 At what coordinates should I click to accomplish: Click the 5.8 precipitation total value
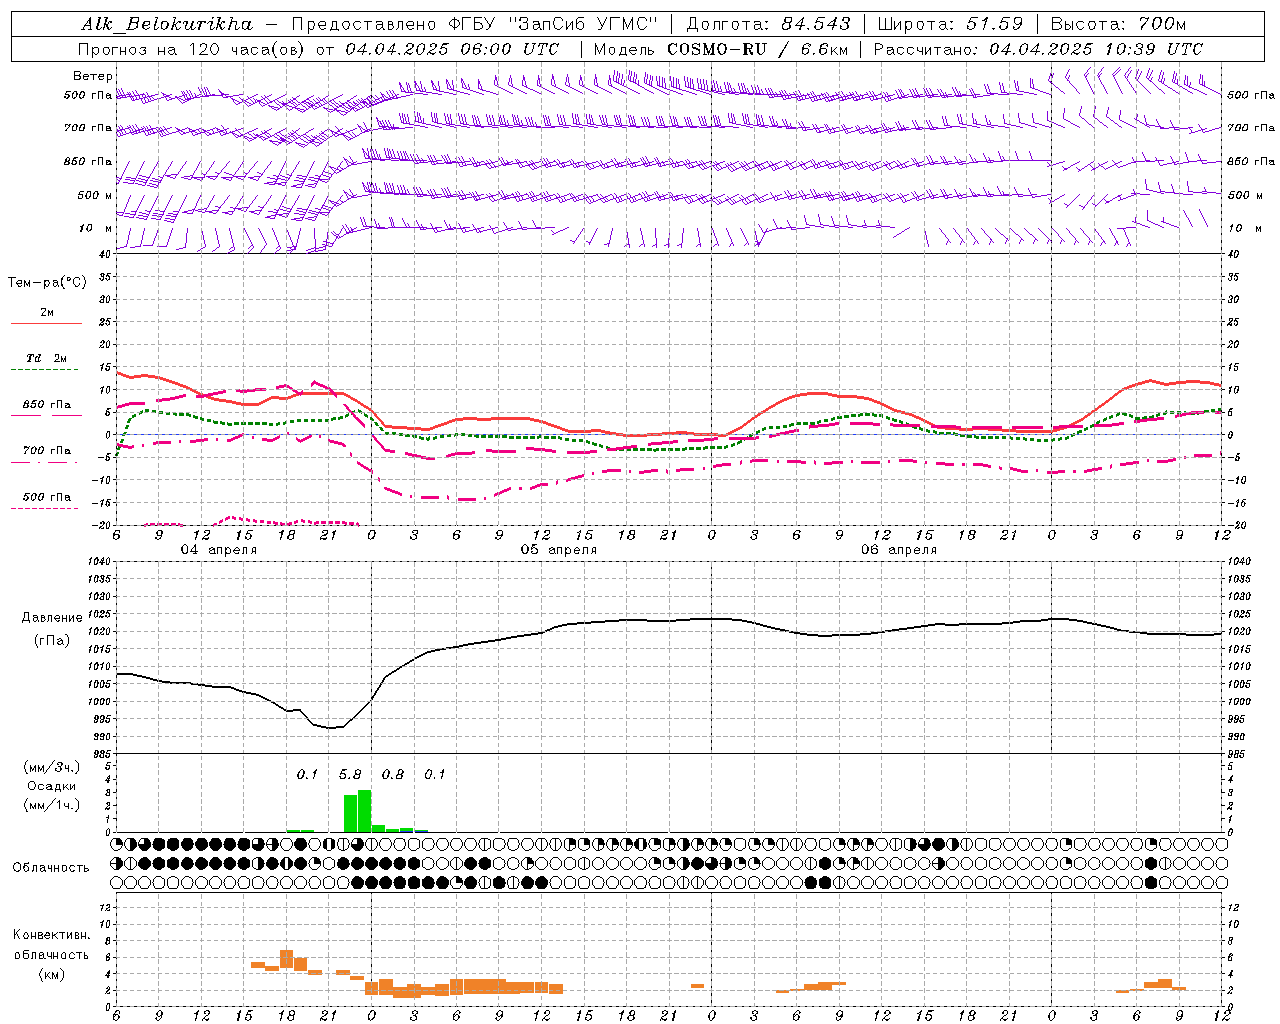350,774
